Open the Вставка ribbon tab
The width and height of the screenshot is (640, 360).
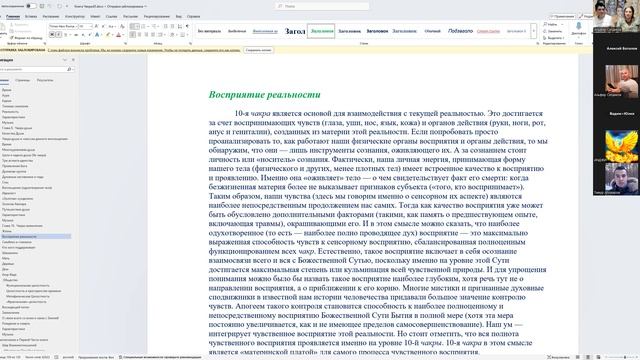(31, 16)
